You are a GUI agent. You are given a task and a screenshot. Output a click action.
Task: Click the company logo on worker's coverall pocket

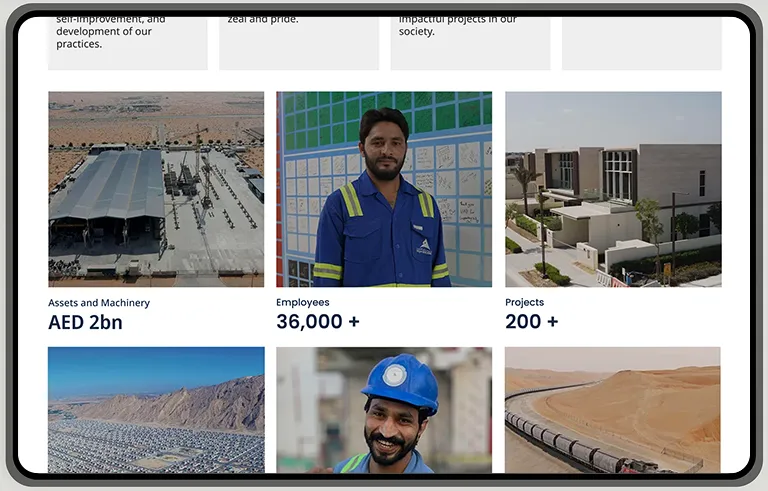coord(424,246)
